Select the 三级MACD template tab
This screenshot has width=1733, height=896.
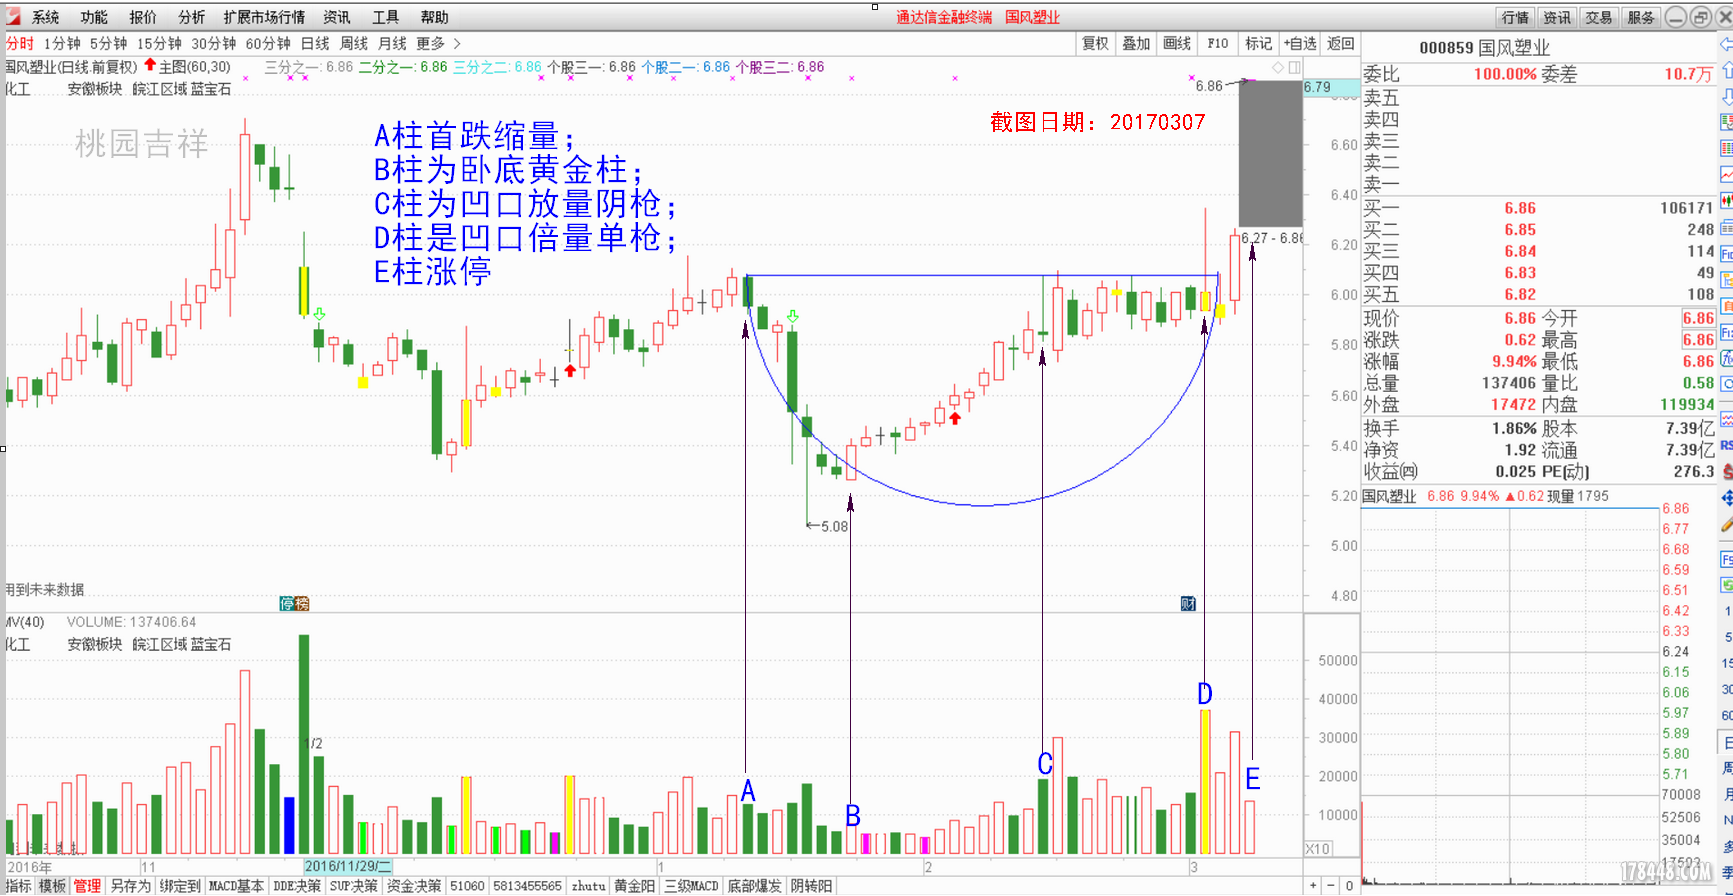click(x=691, y=886)
